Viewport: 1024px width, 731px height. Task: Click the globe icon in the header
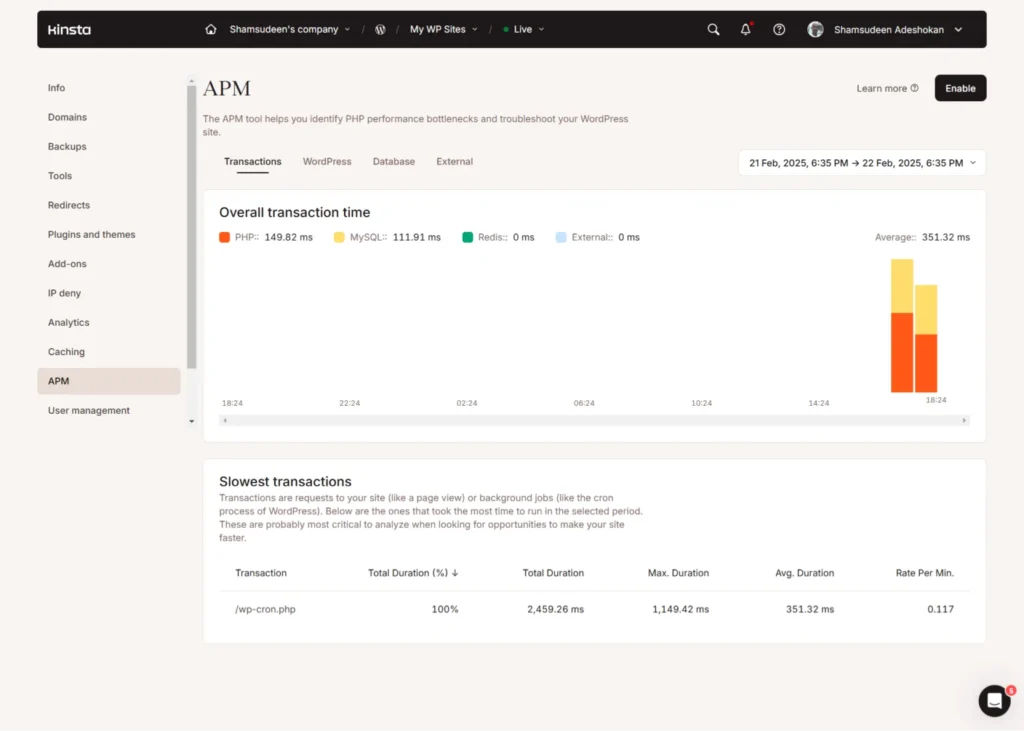[x=380, y=29]
